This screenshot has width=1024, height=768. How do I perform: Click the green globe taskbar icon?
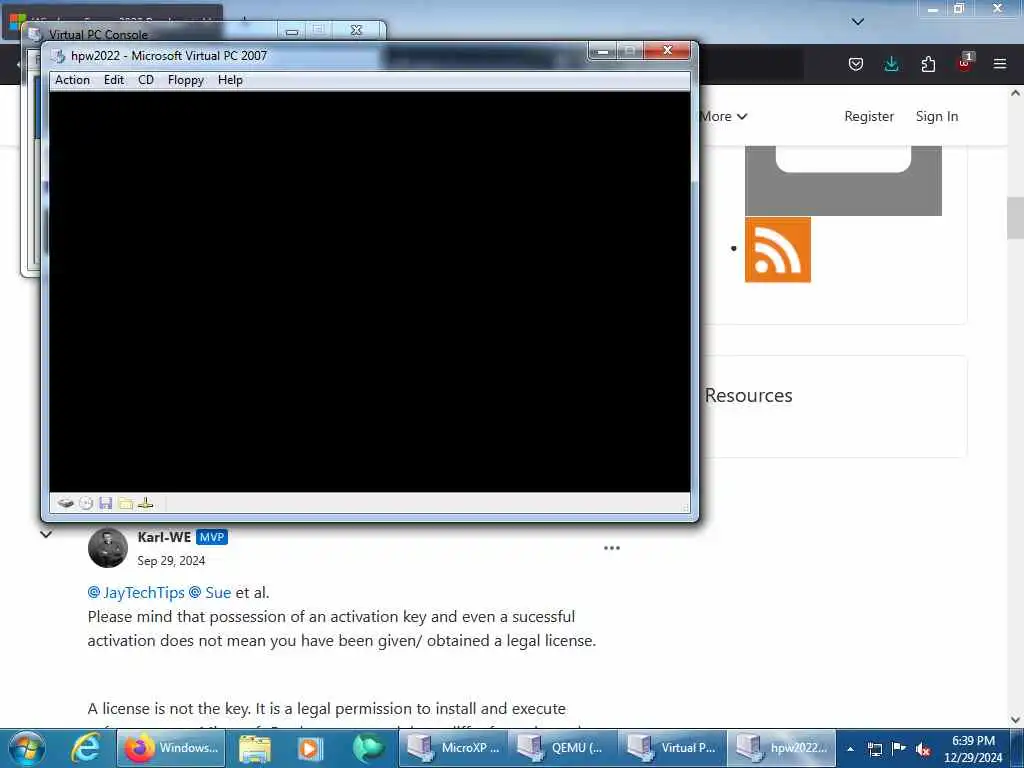[368, 748]
